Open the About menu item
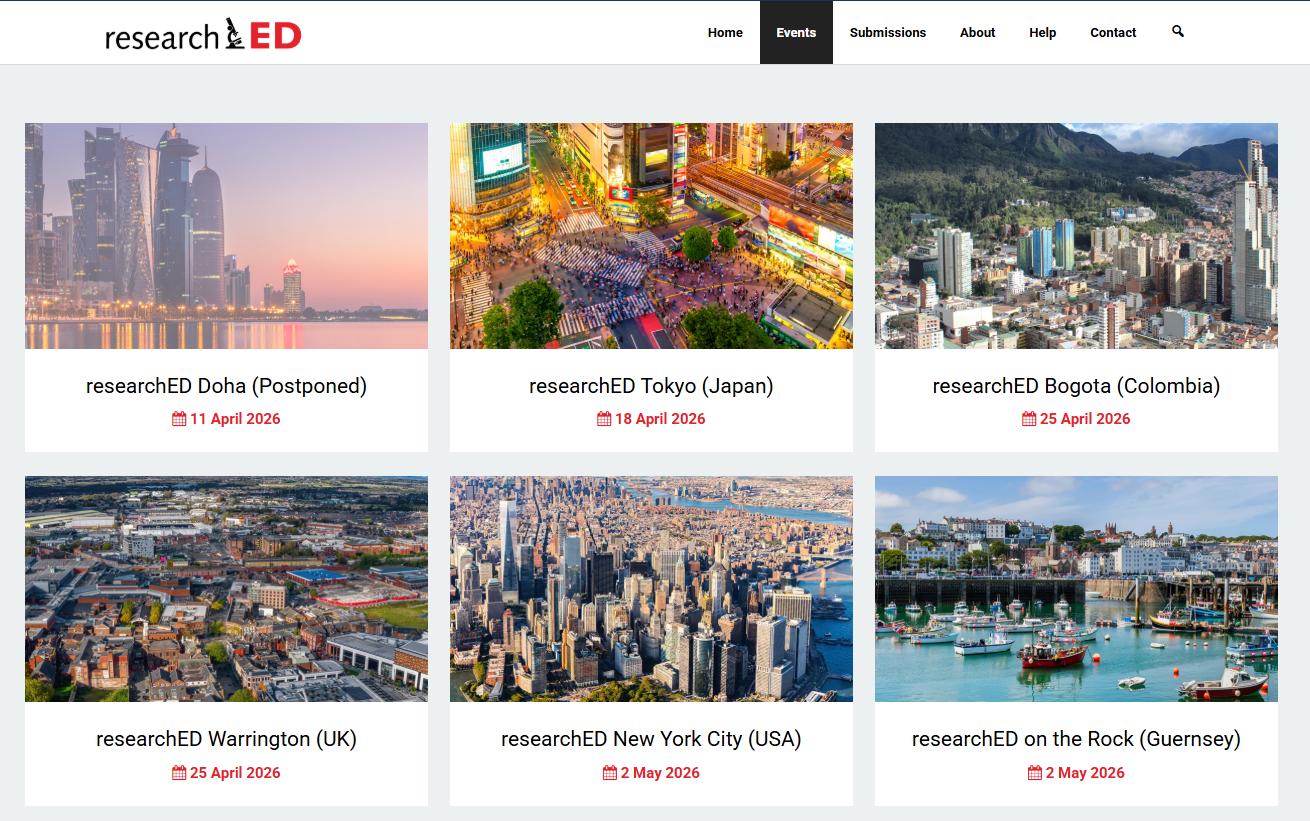Image resolution: width=1310 pixels, height=821 pixels. point(977,33)
